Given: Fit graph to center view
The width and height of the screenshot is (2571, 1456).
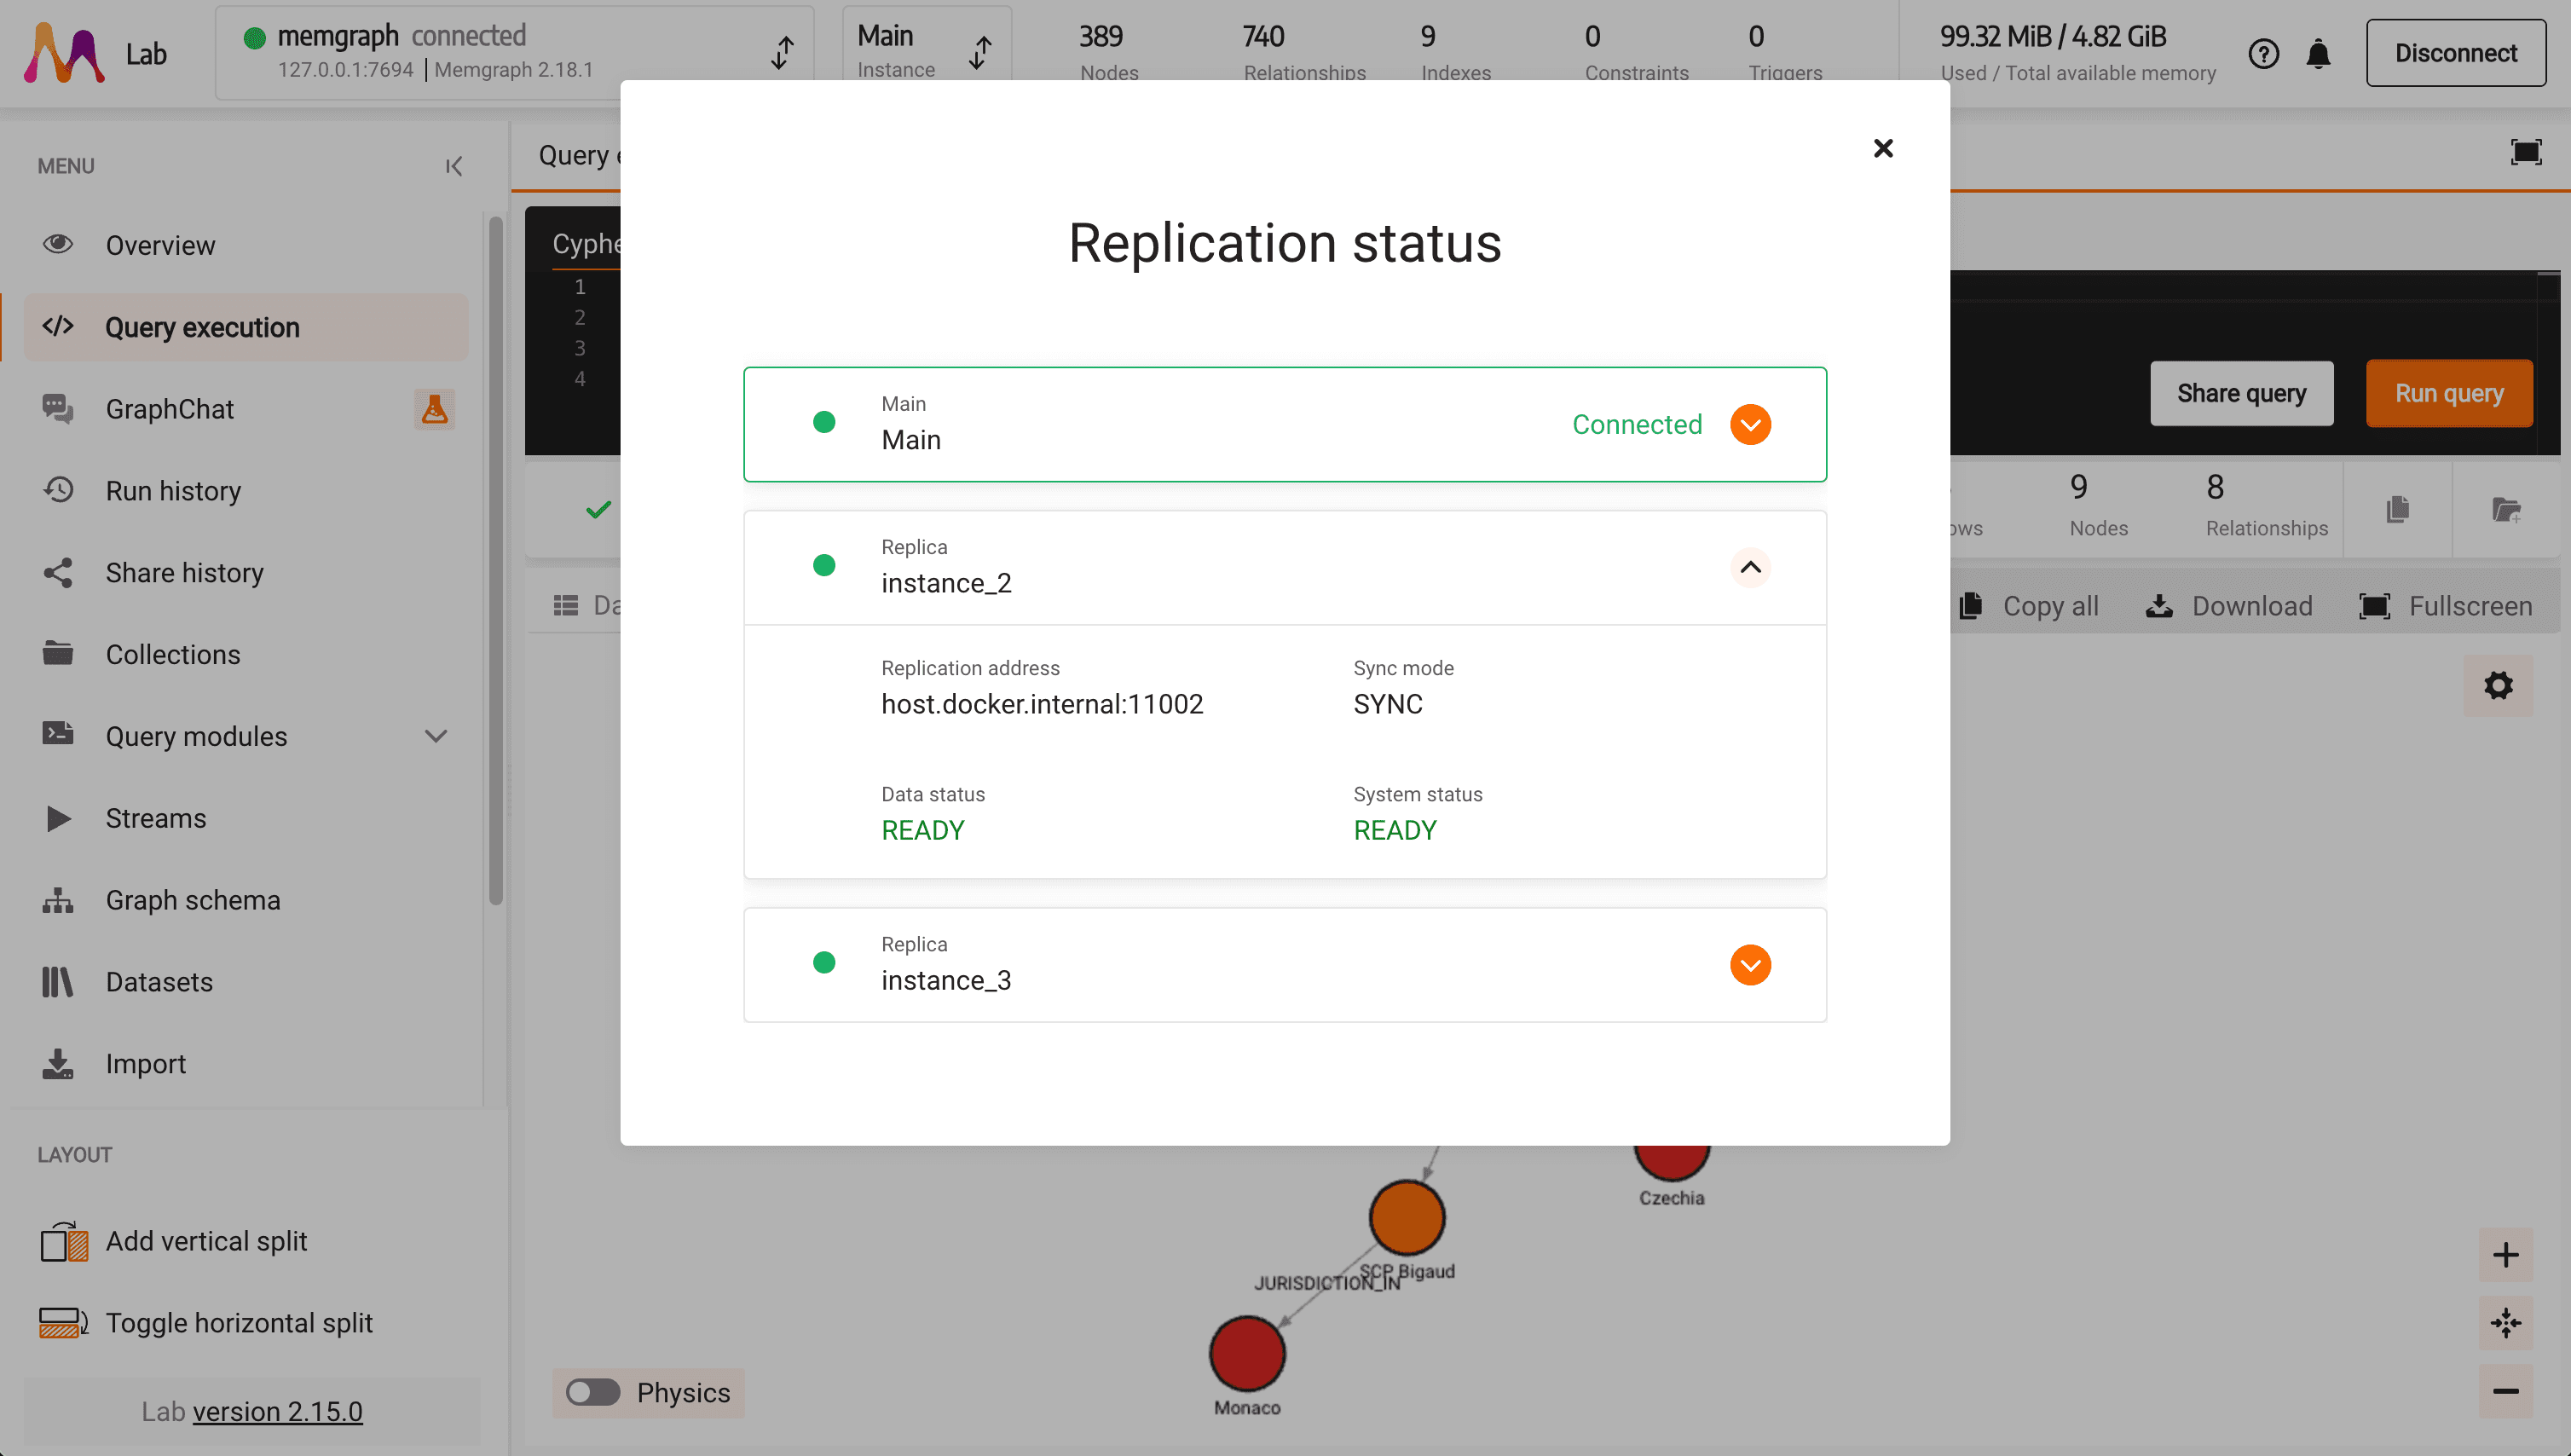Looking at the screenshot, I should click(x=2505, y=1323).
